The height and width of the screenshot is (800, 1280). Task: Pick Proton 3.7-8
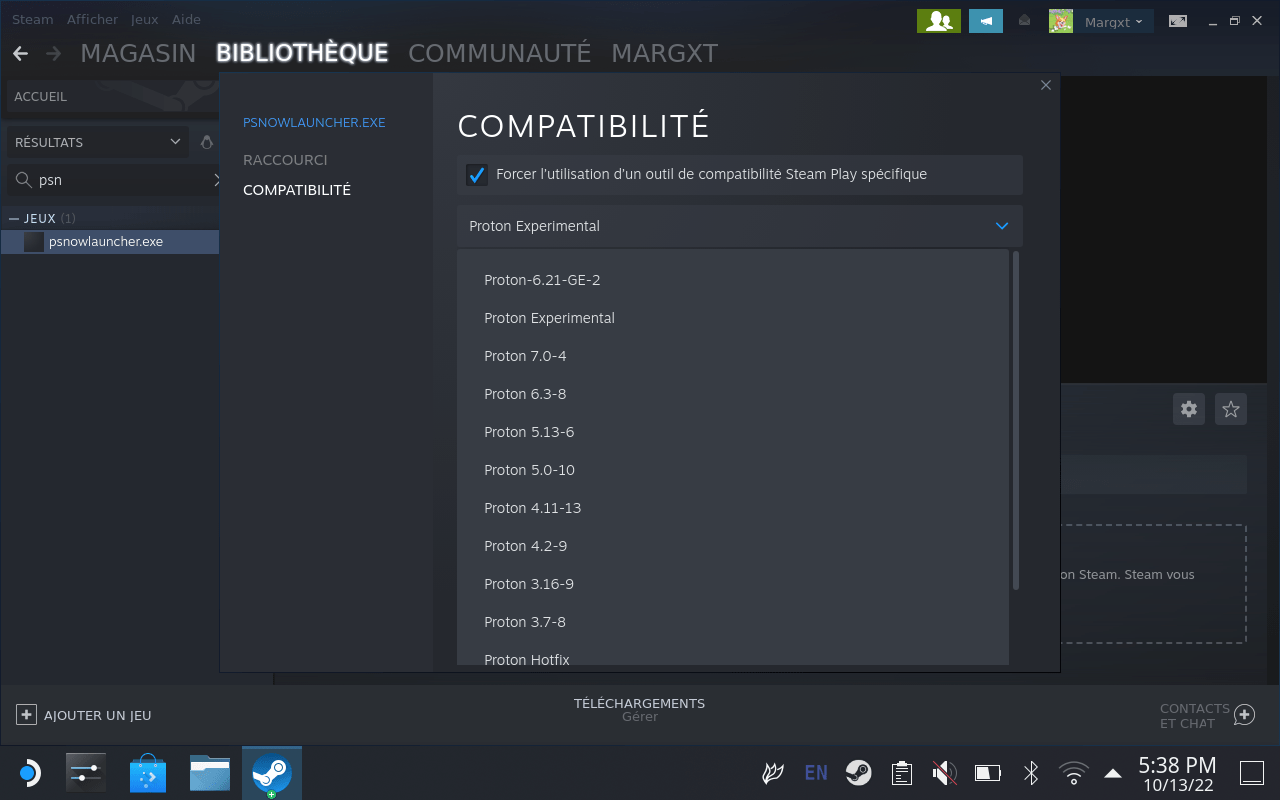[733, 622]
